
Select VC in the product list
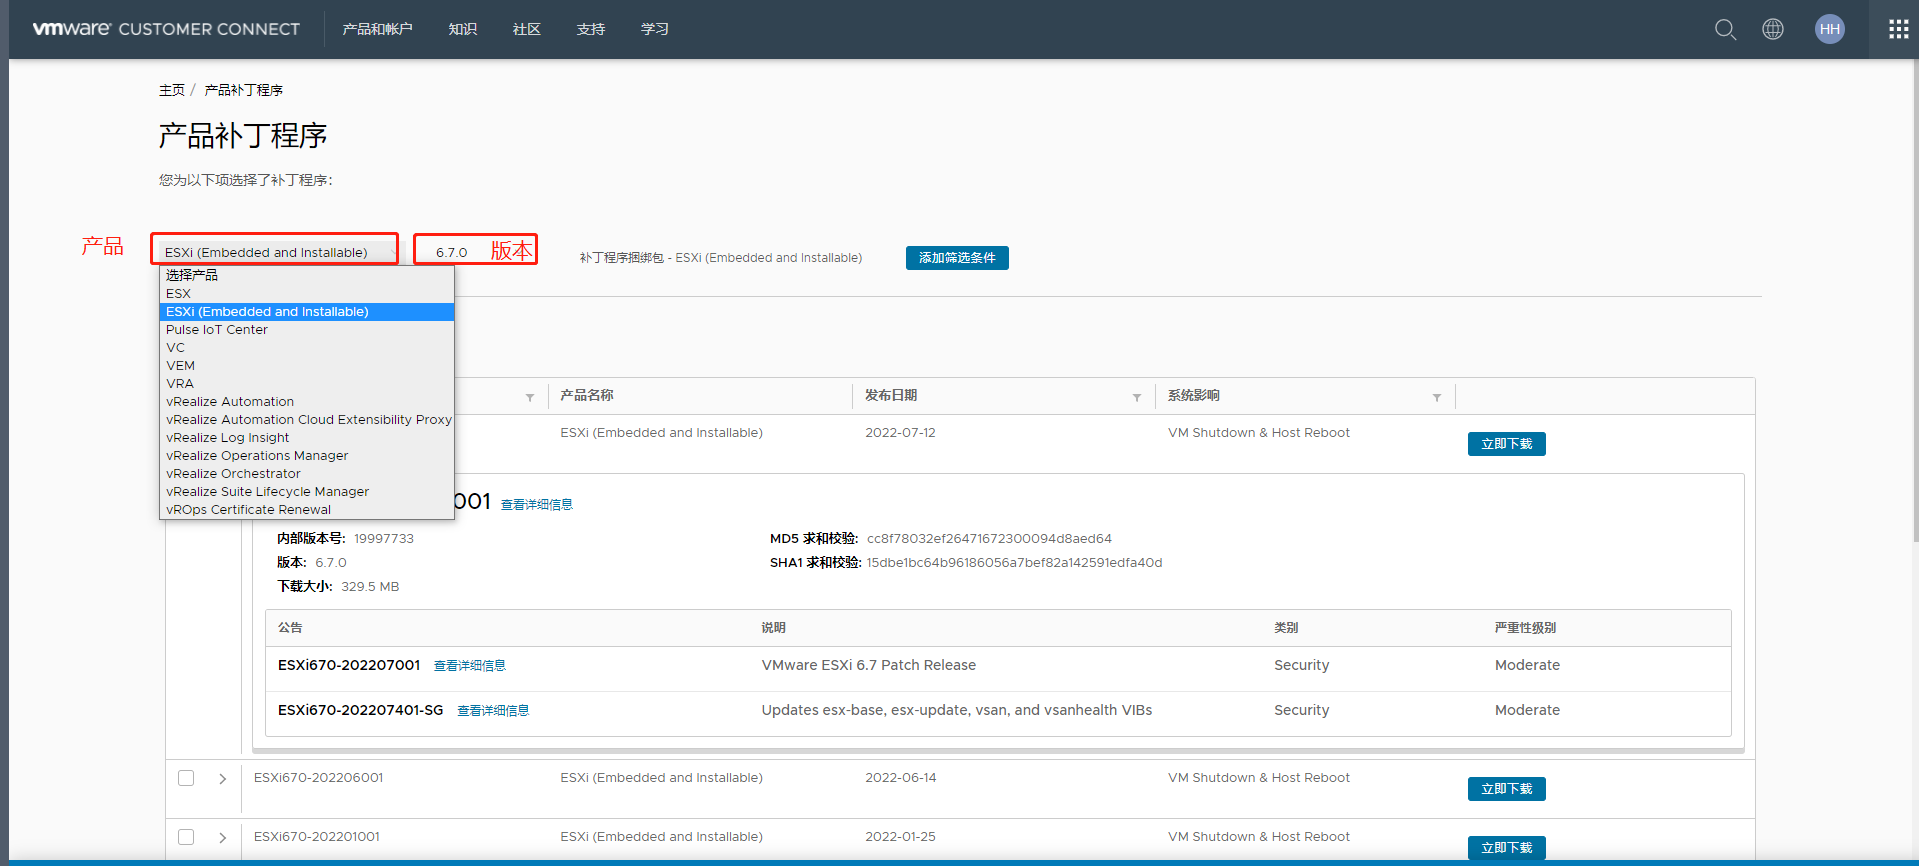click(x=307, y=348)
